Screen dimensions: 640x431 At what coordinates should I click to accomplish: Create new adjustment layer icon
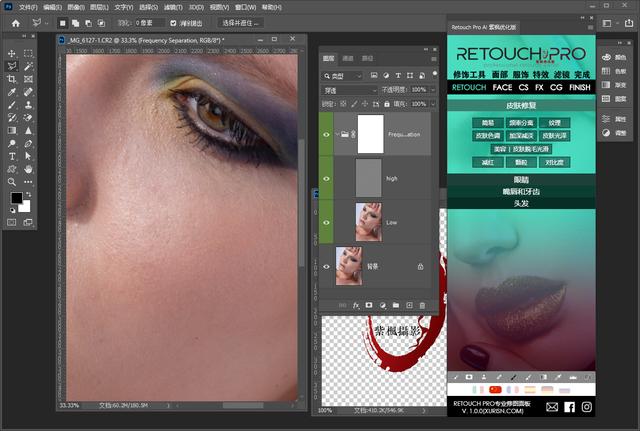pos(382,305)
